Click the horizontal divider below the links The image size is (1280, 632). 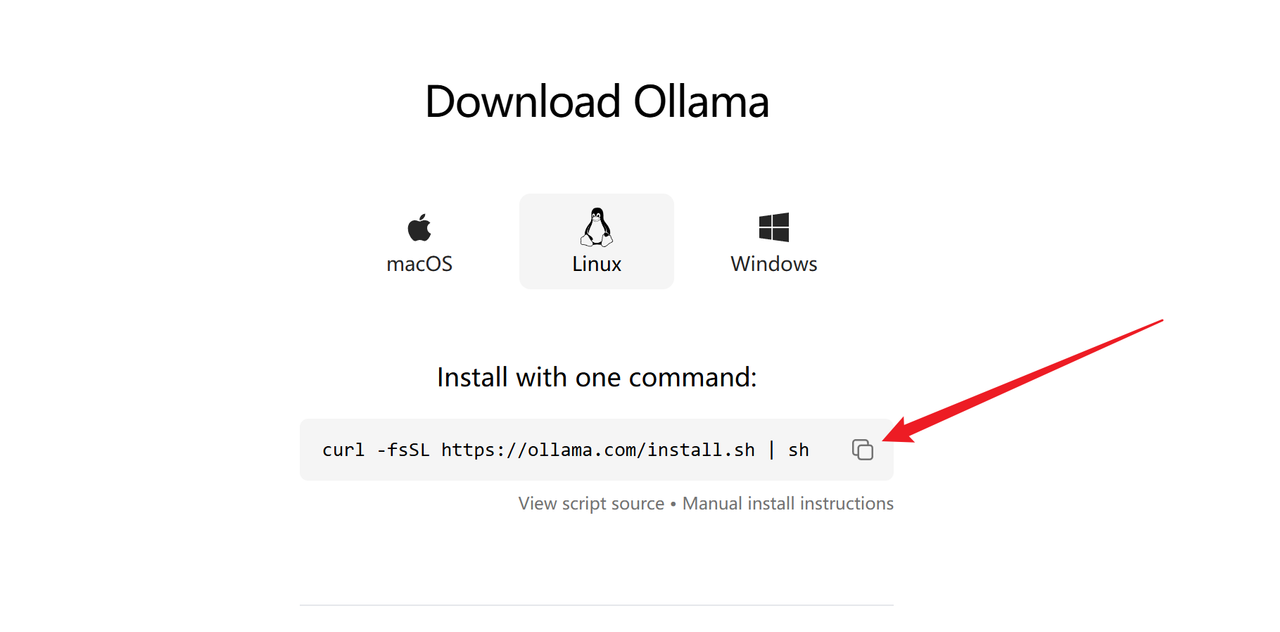[597, 605]
